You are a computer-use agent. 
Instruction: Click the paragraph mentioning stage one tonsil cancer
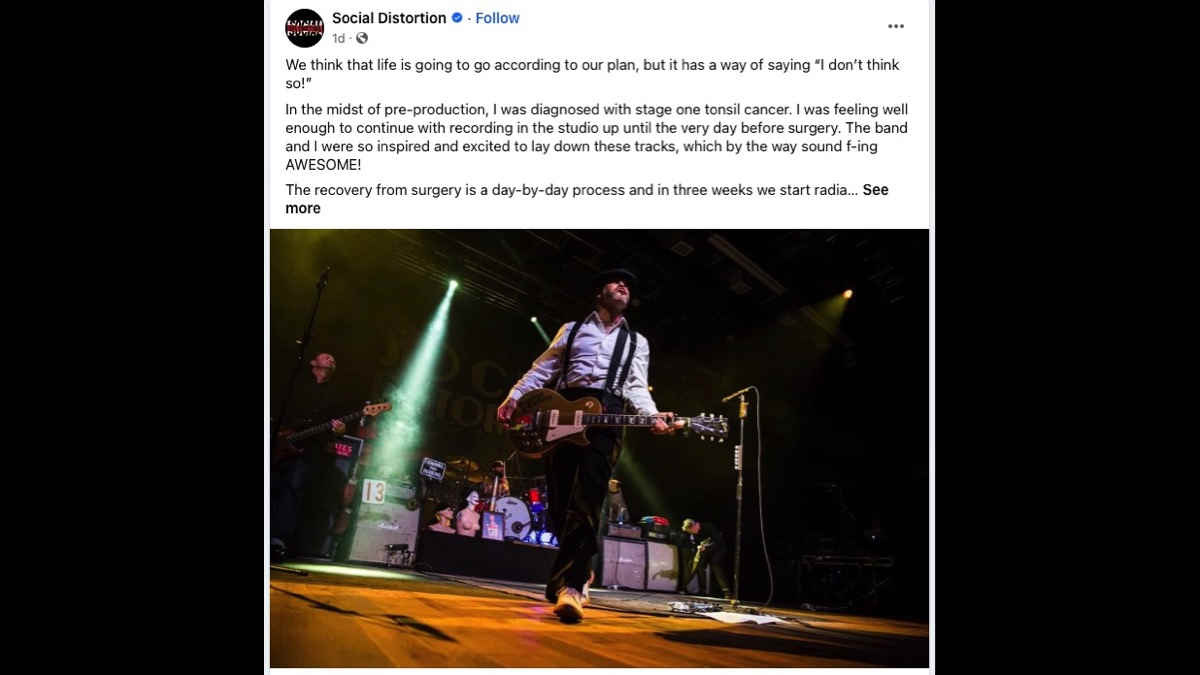597,137
